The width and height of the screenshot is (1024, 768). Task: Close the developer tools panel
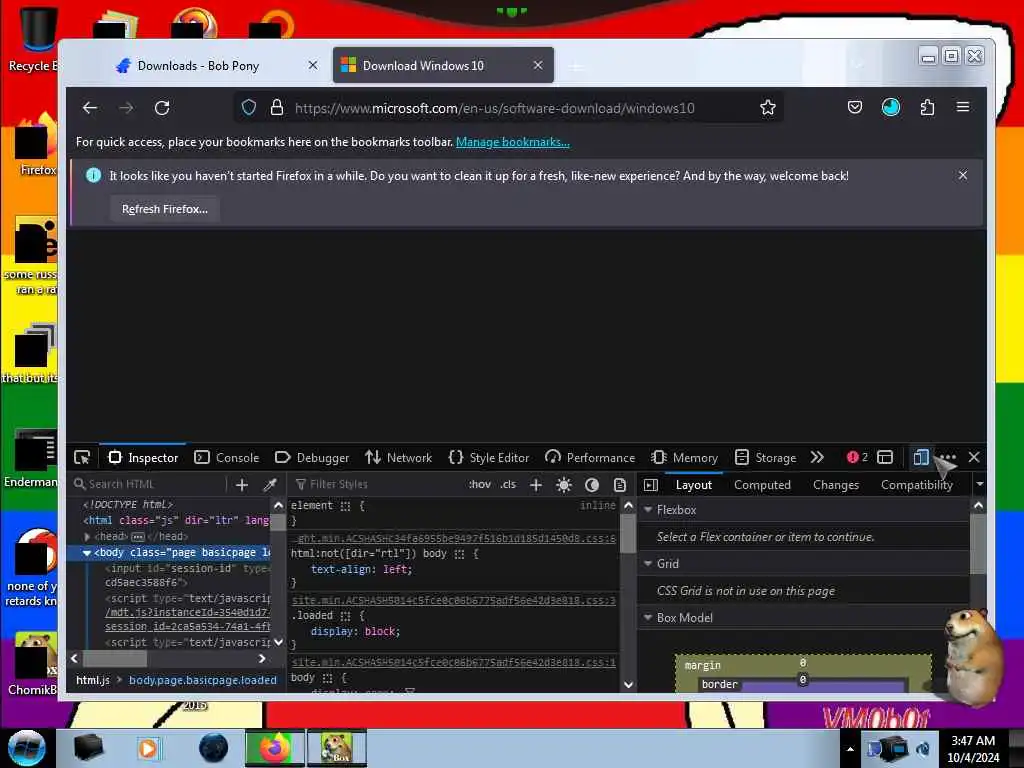[x=974, y=457]
